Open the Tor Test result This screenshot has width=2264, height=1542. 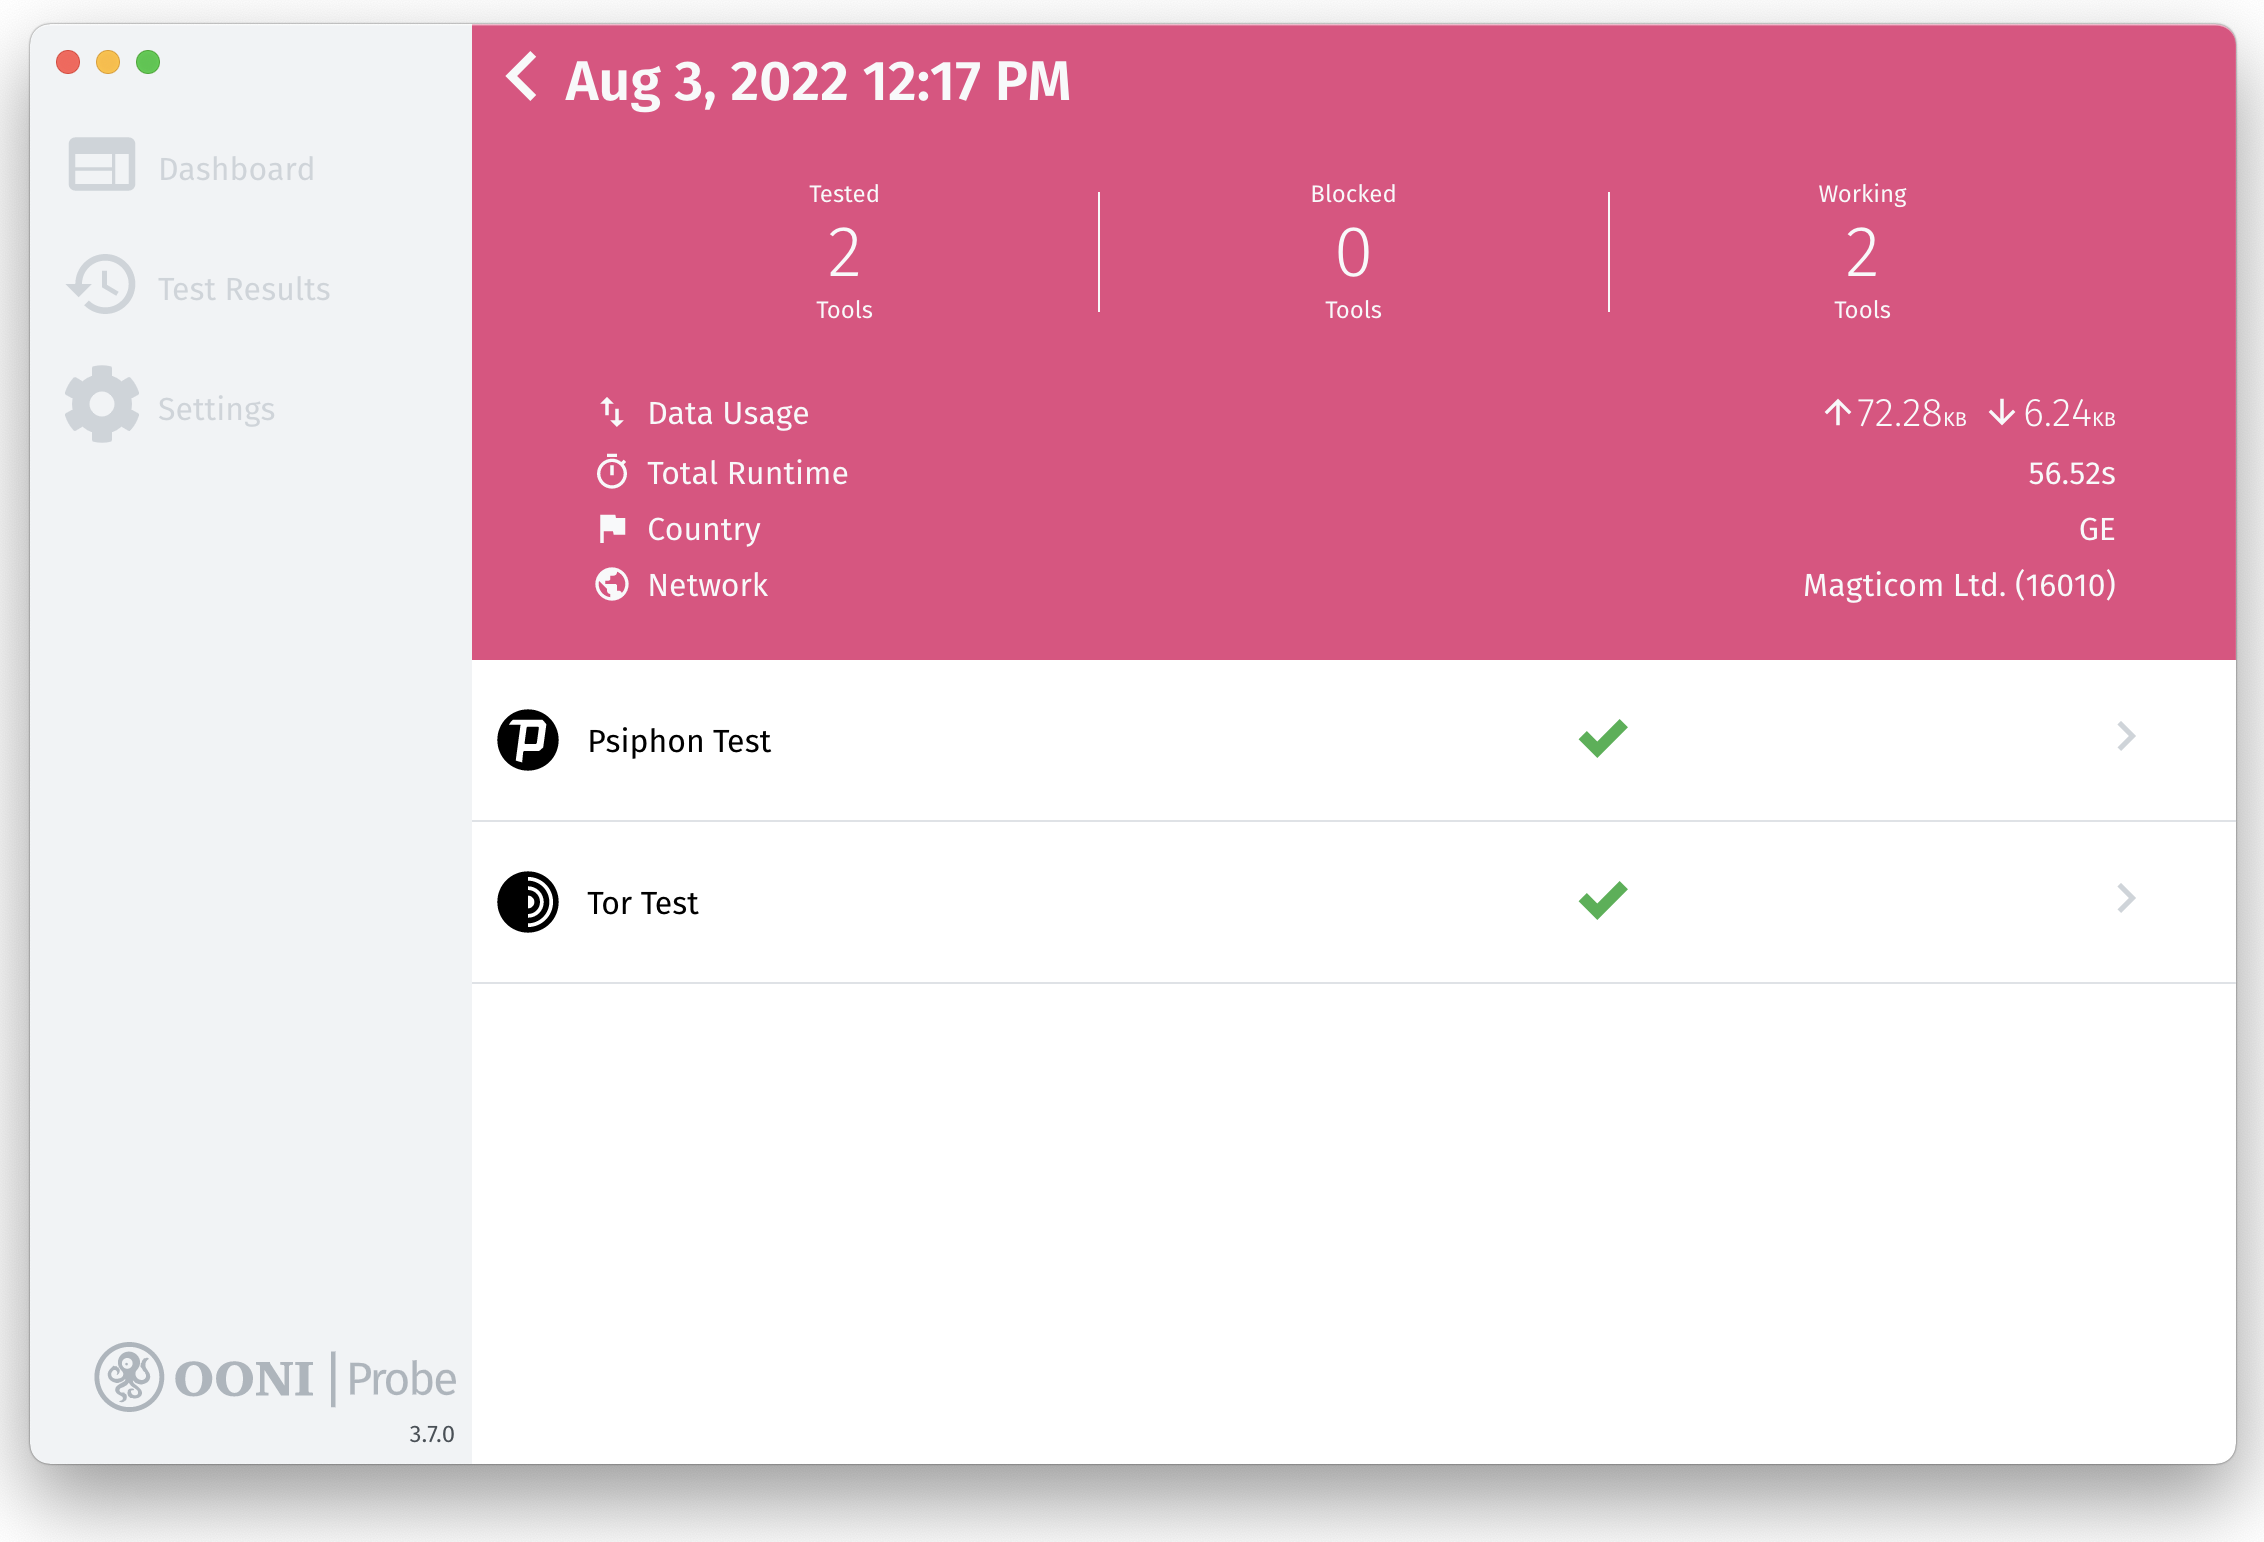coord(642,903)
